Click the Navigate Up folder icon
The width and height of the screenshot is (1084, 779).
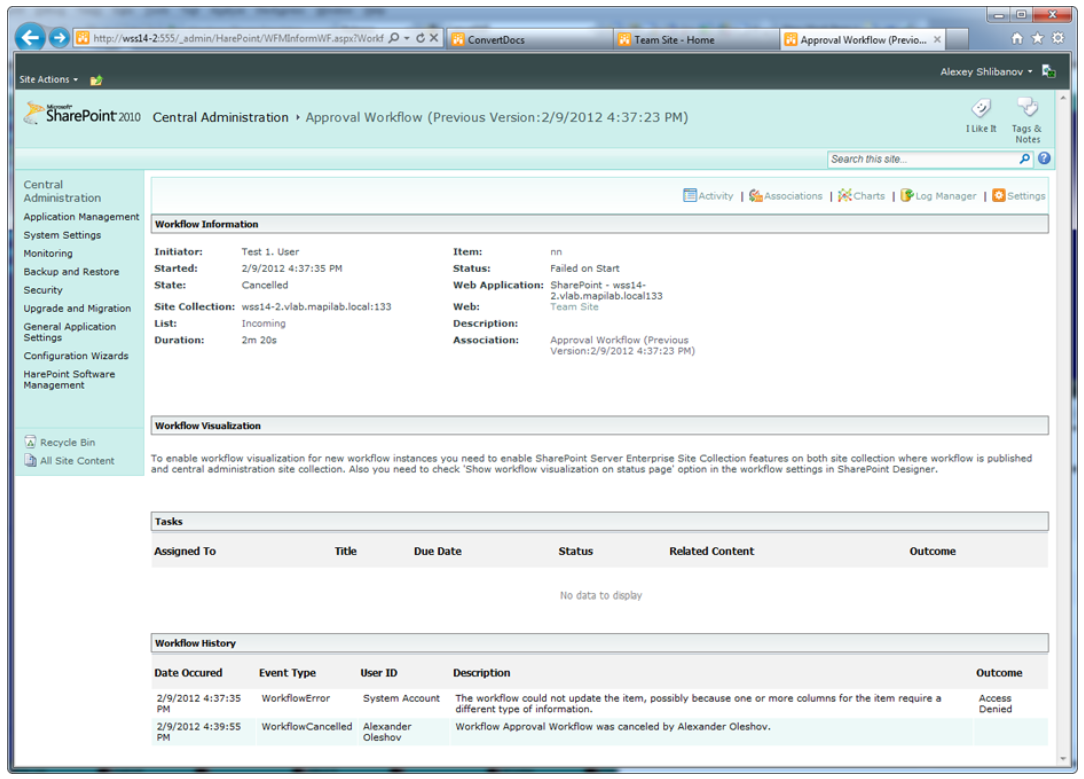96,80
